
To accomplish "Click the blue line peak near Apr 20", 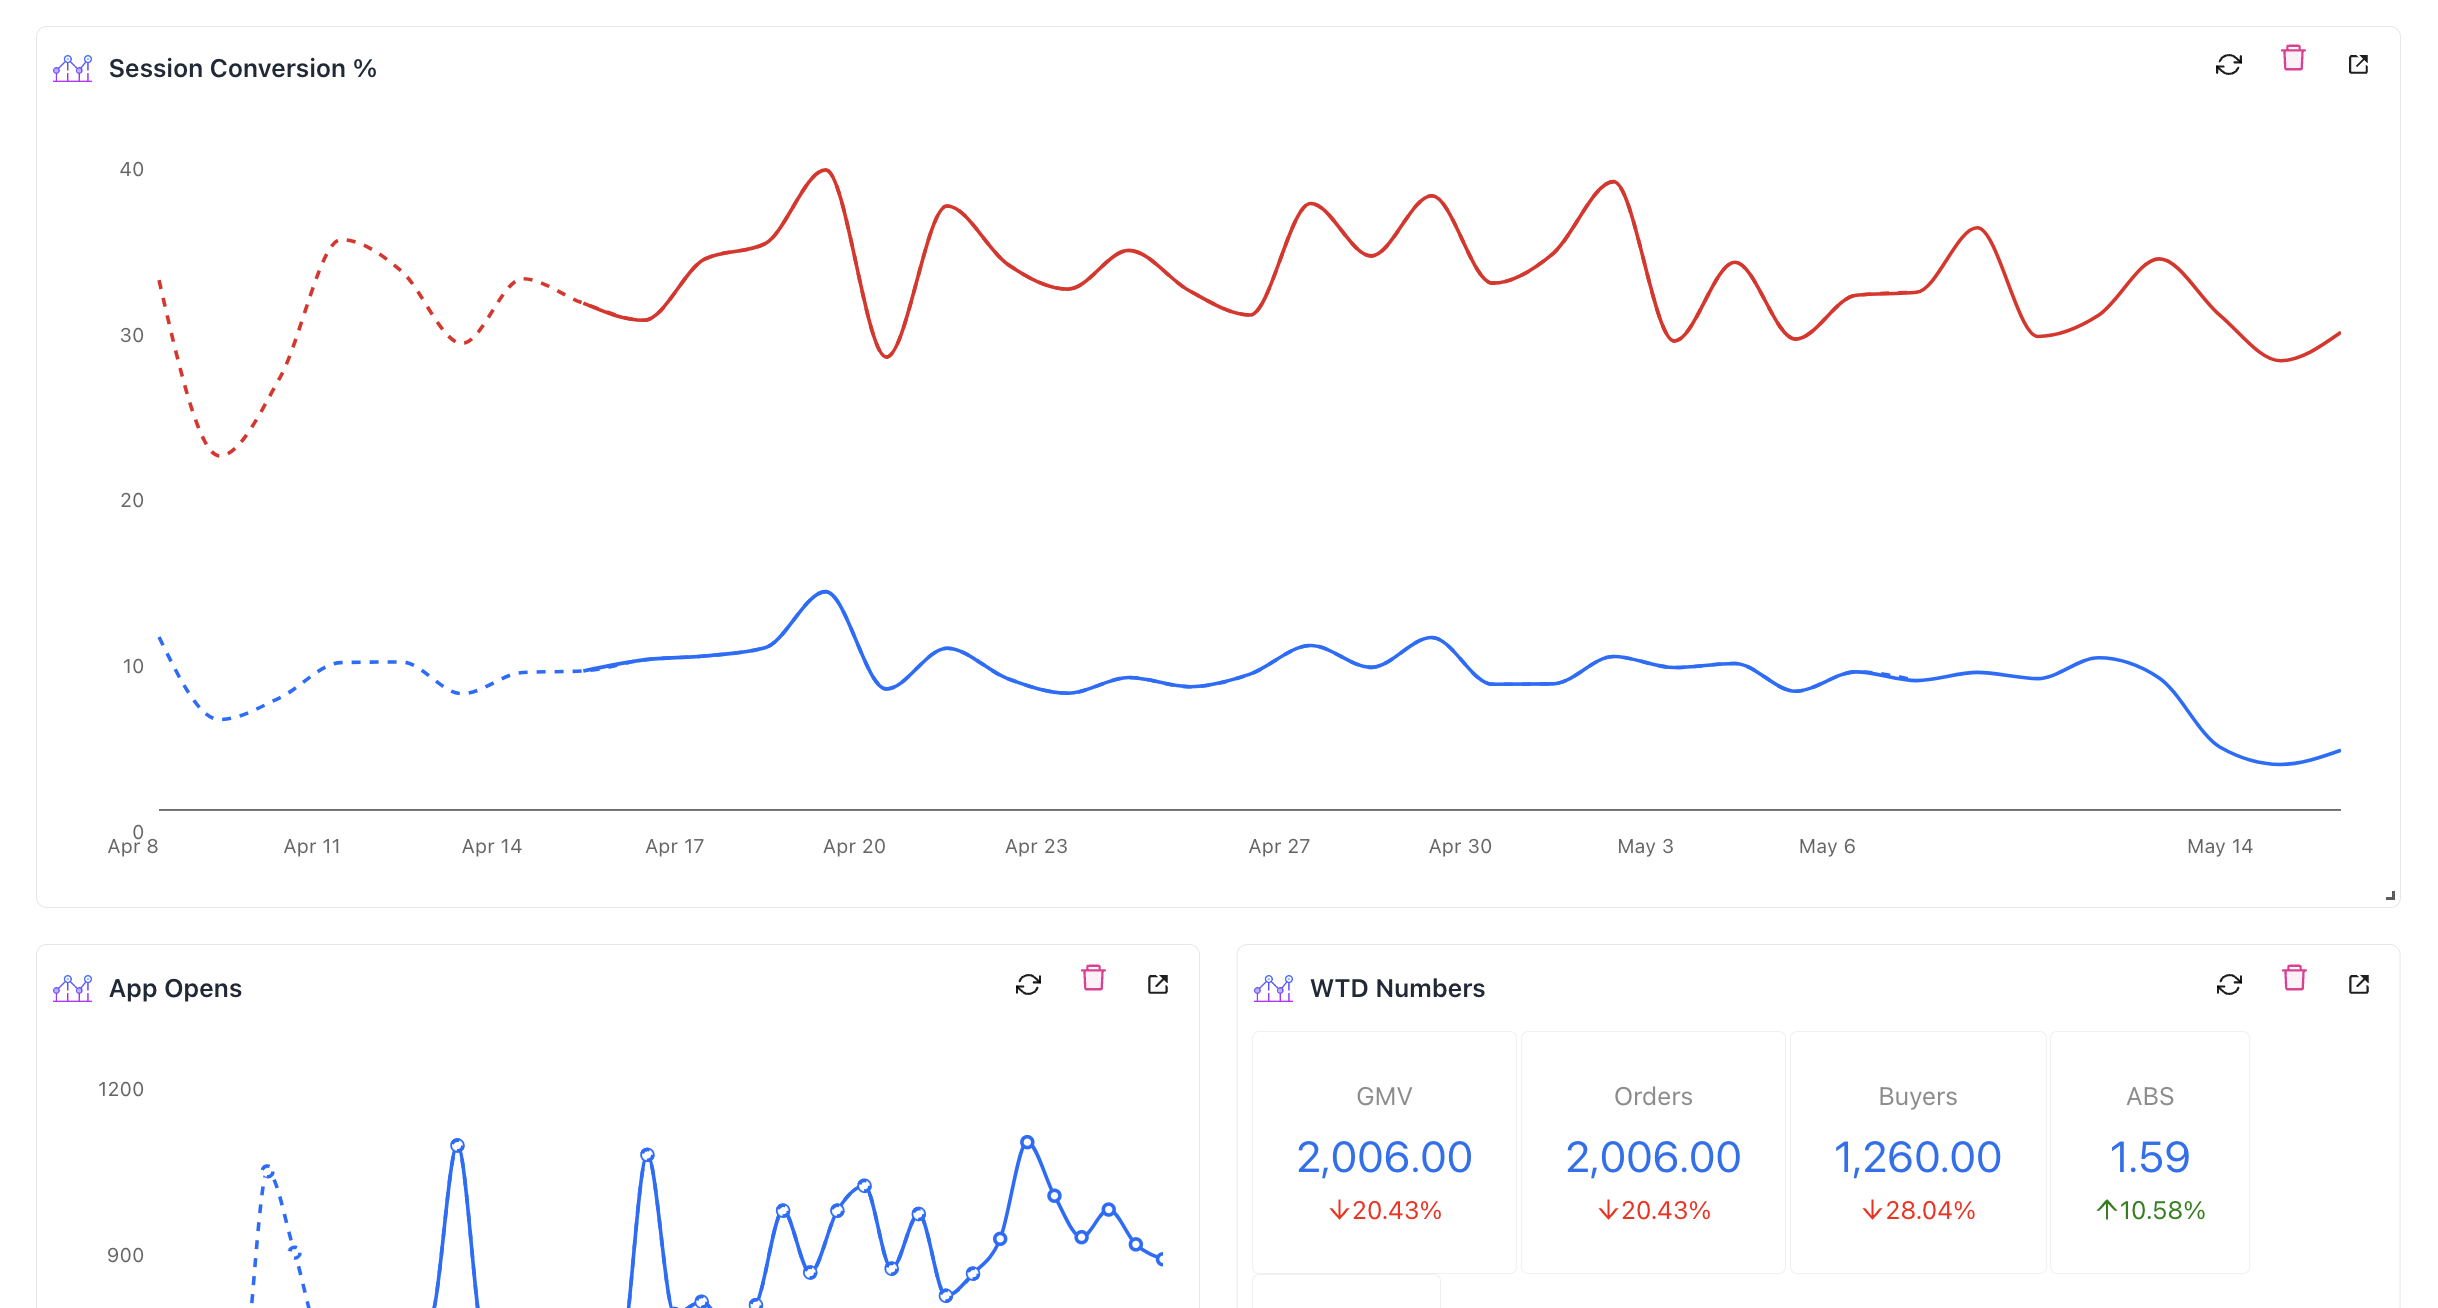I will click(825, 592).
